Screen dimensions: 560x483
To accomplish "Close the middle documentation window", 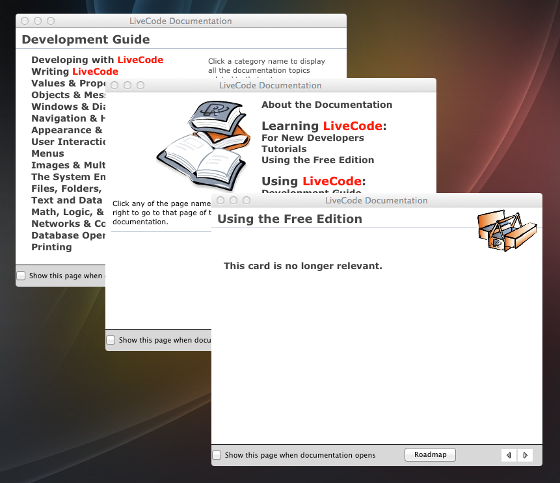I will coord(114,85).
